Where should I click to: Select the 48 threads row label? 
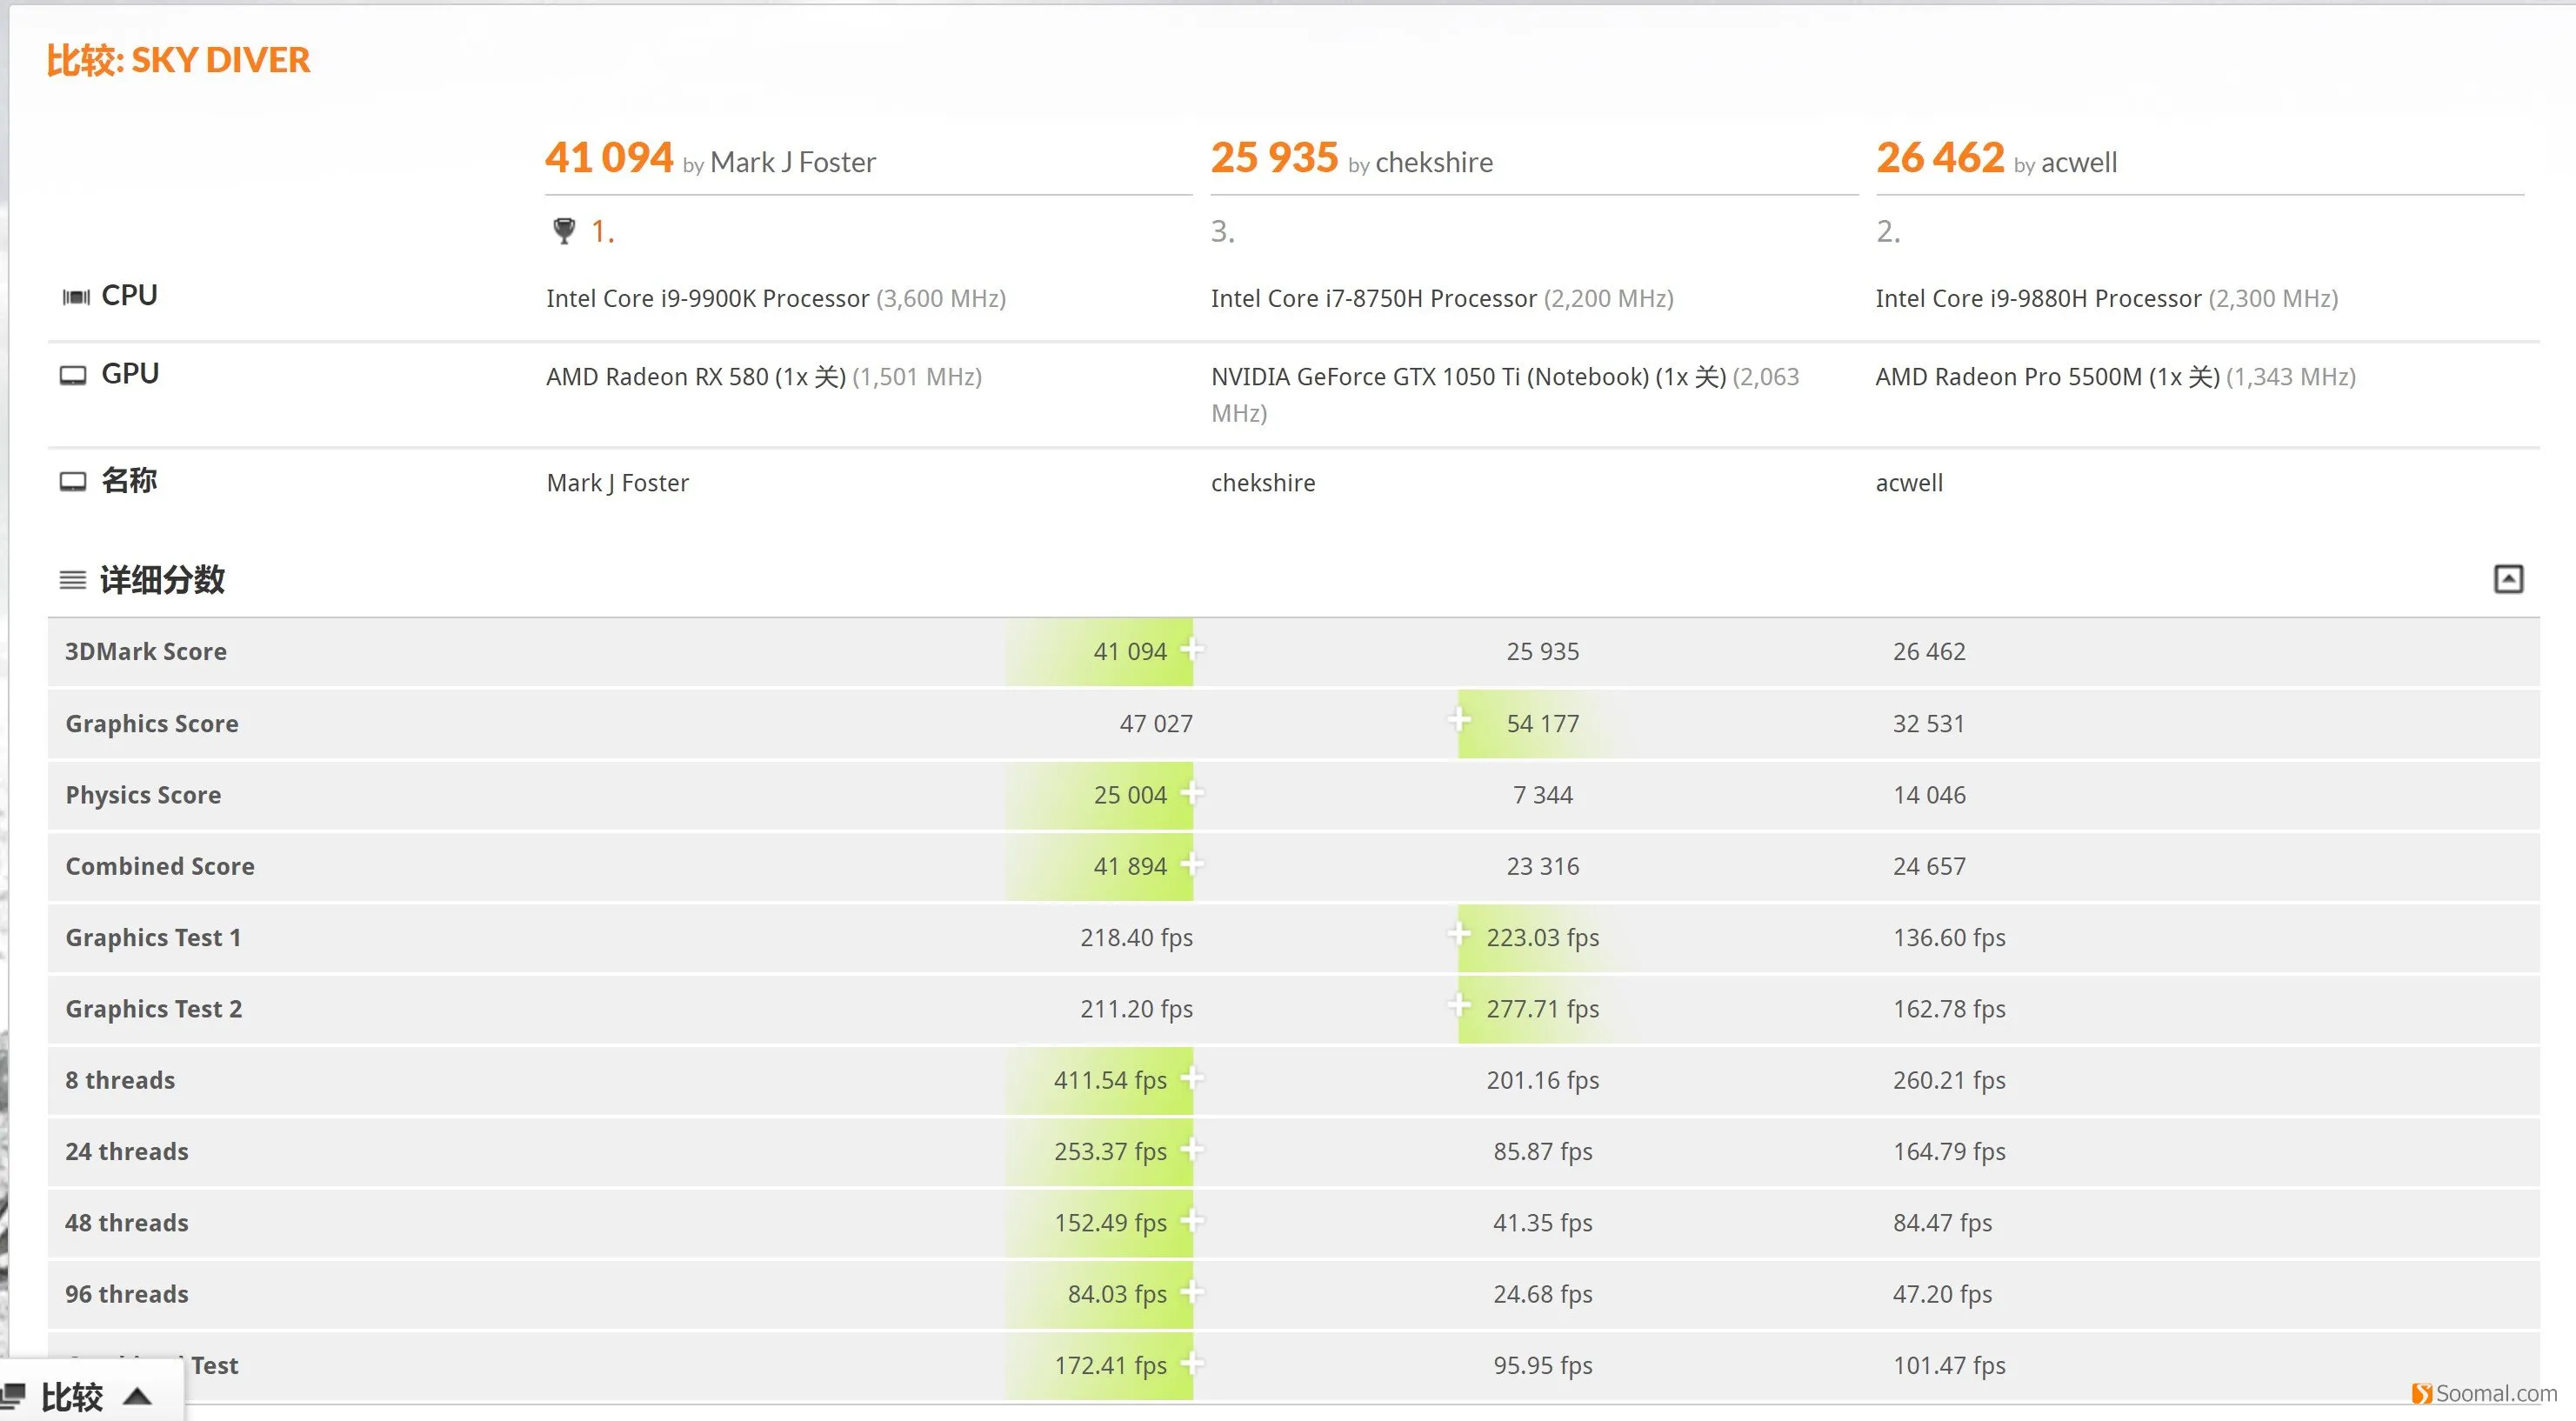pos(127,1223)
